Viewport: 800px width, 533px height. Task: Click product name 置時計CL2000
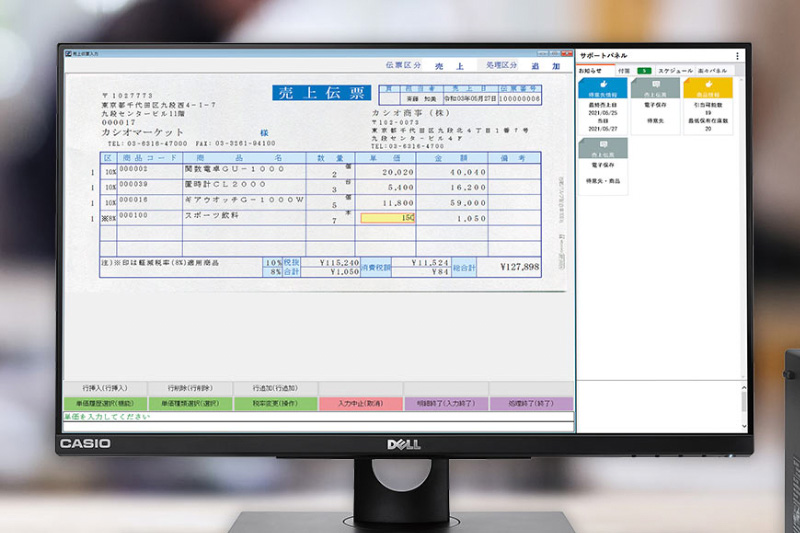tap(226, 184)
